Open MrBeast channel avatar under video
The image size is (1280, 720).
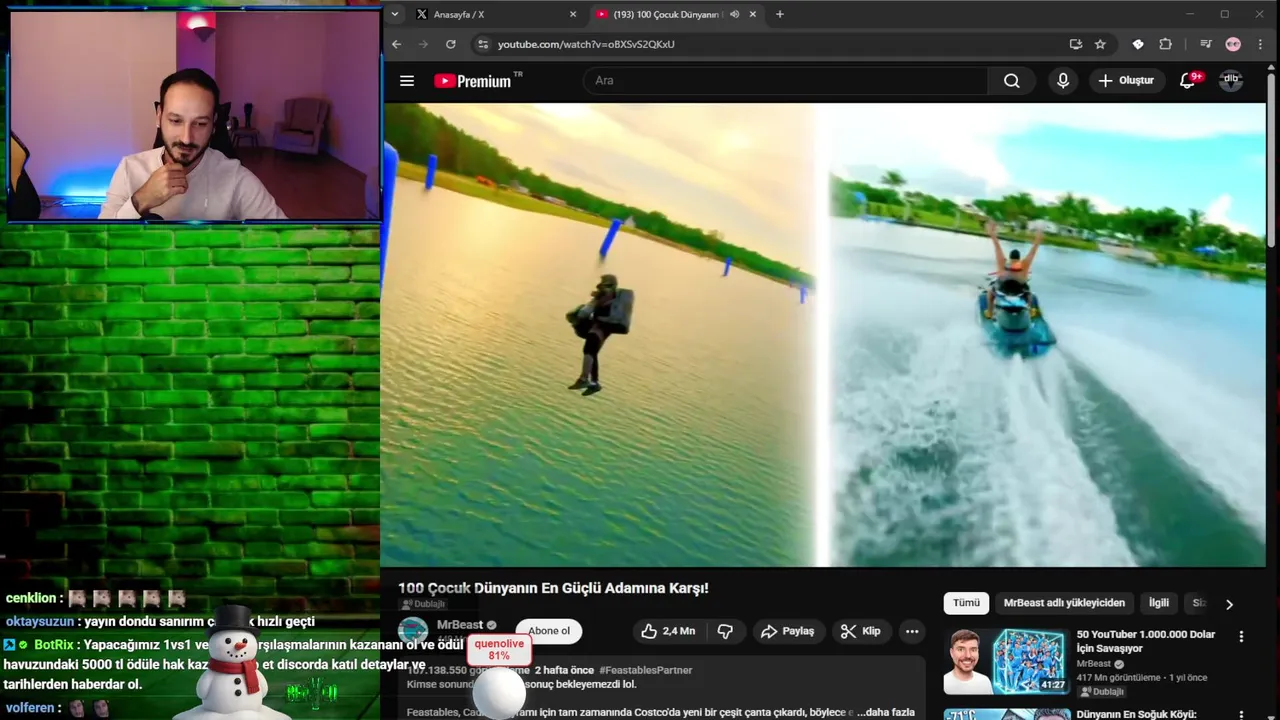click(x=413, y=631)
